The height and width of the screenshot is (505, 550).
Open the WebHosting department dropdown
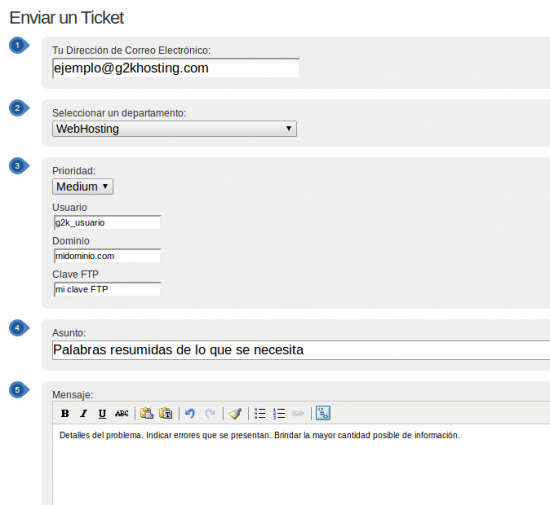(174, 129)
